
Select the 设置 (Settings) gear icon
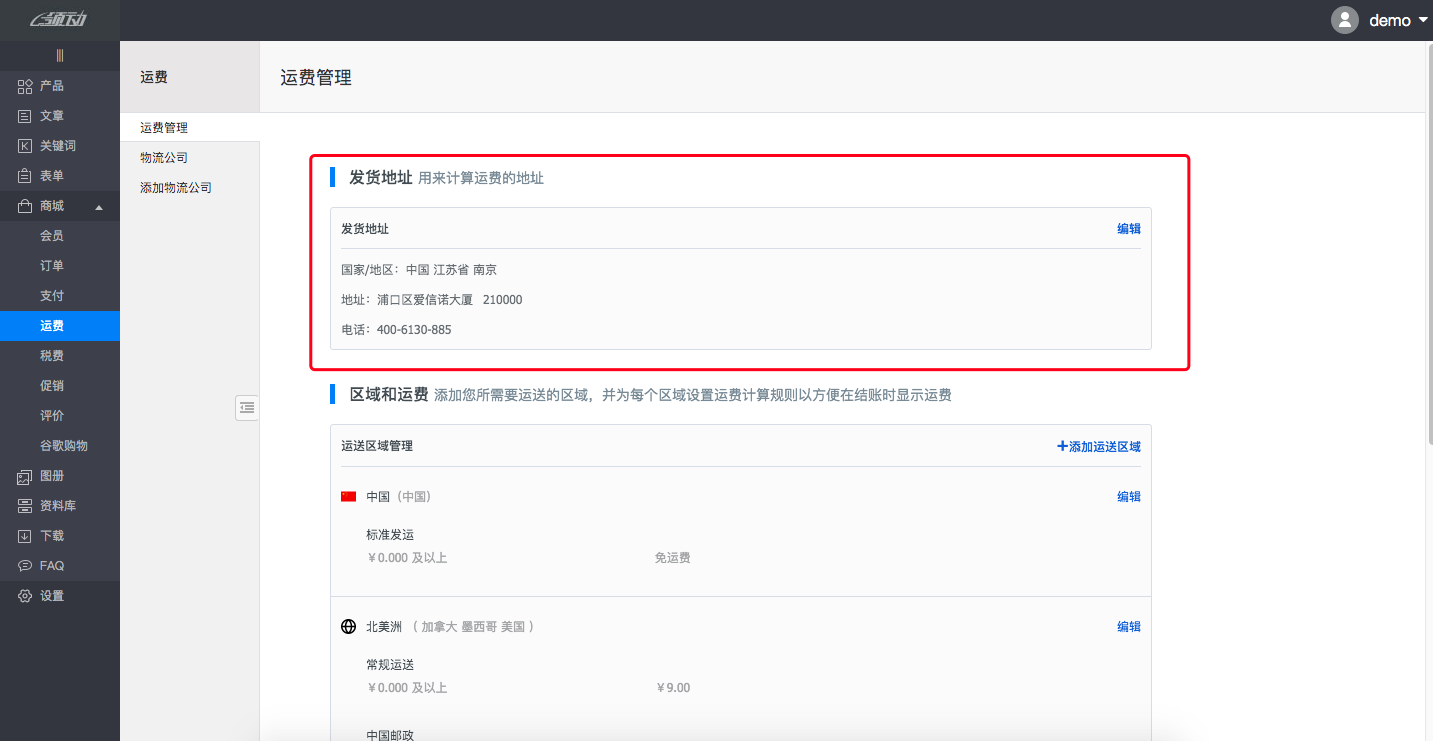click(25, 595)
